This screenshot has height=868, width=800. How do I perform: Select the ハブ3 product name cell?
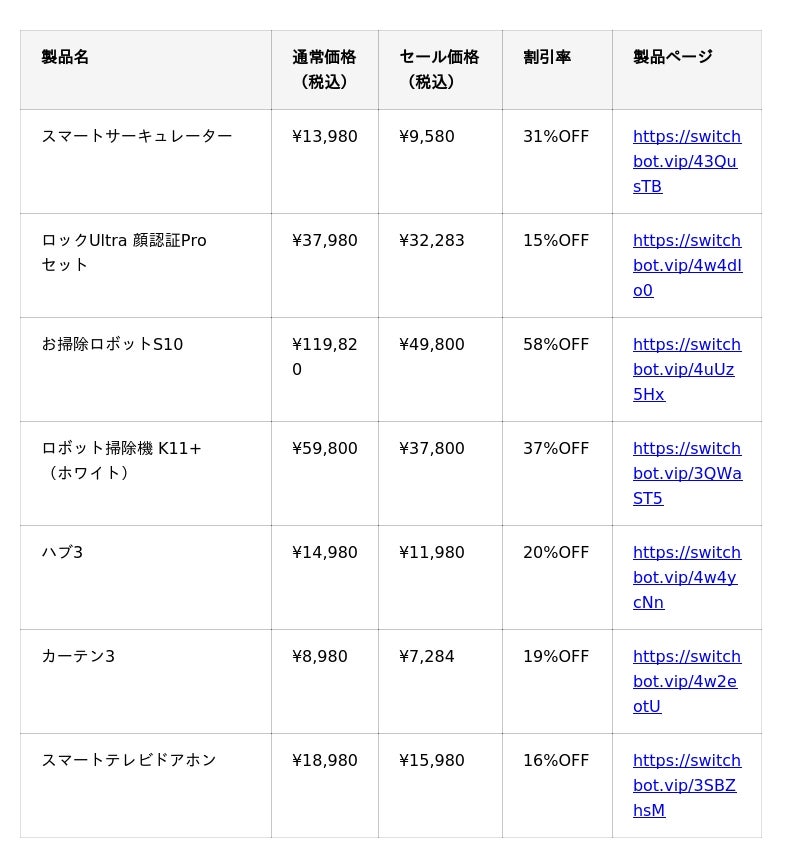(146, 578)
